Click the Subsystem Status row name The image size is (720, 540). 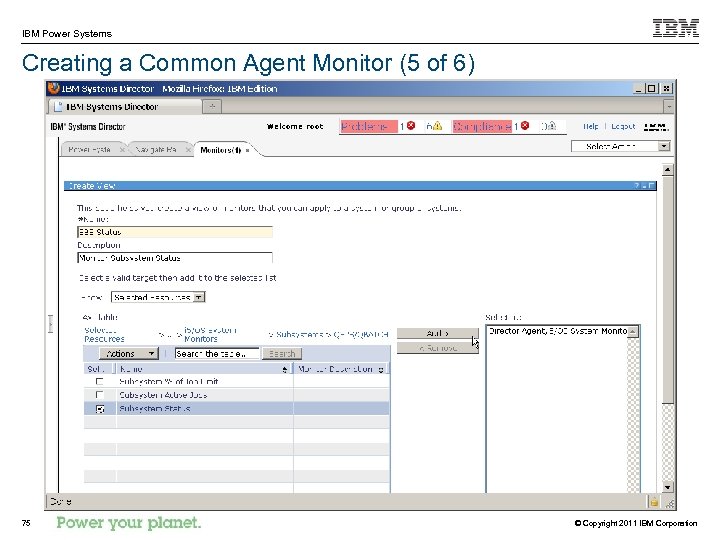click(x=155, y=408)
